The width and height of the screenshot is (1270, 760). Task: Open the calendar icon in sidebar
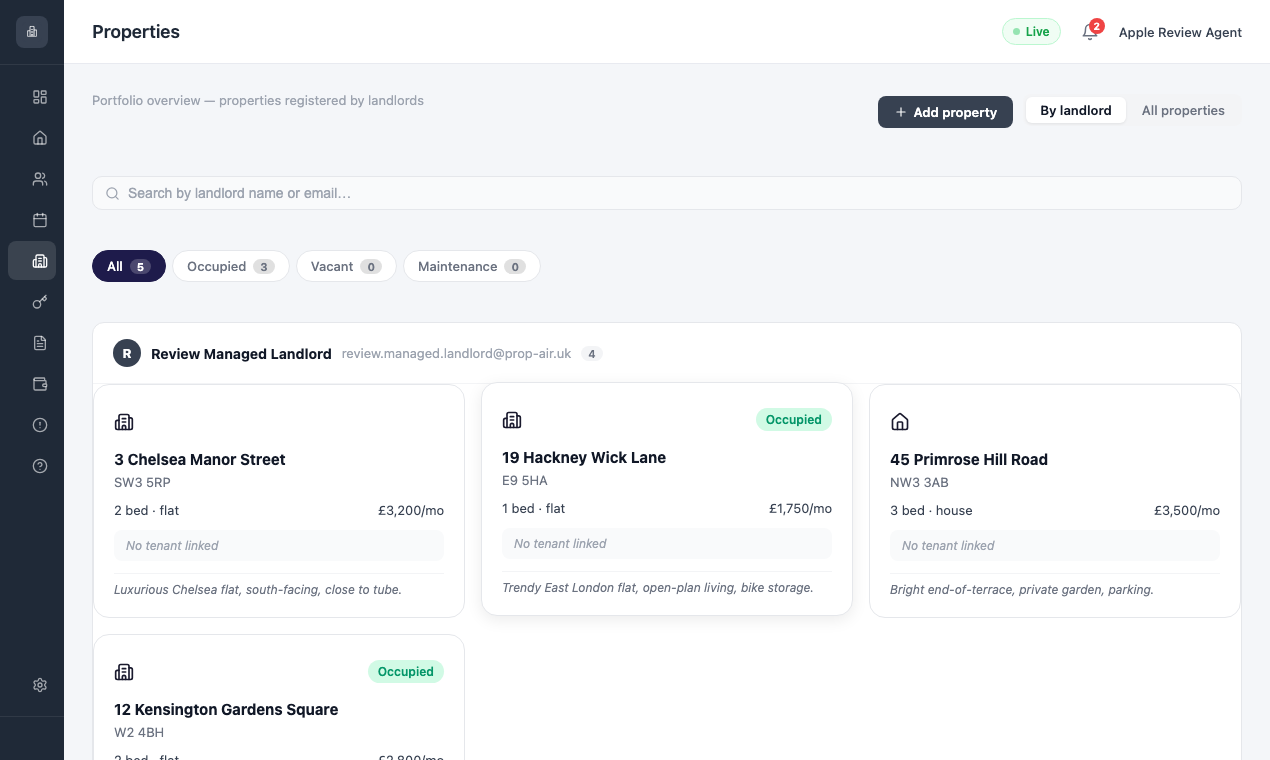[x=40, y=220]
